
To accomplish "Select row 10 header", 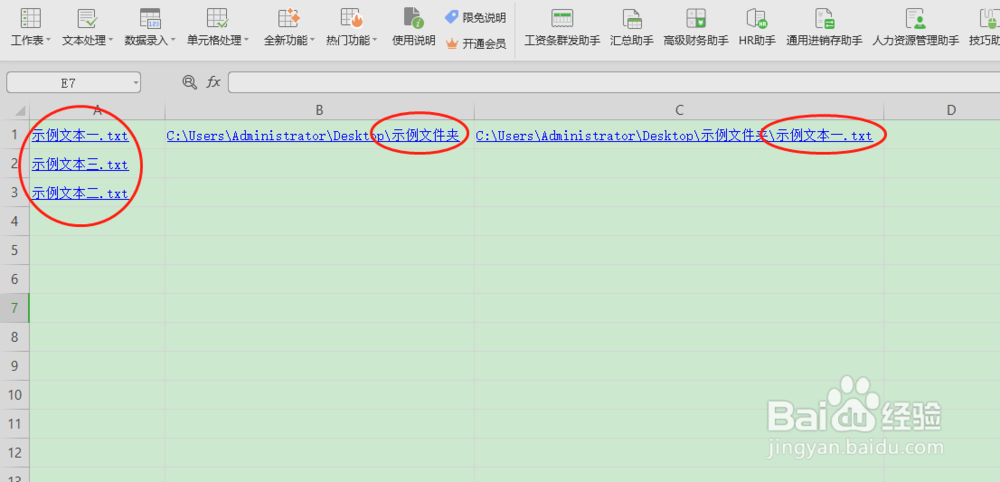I will point(15,395).
